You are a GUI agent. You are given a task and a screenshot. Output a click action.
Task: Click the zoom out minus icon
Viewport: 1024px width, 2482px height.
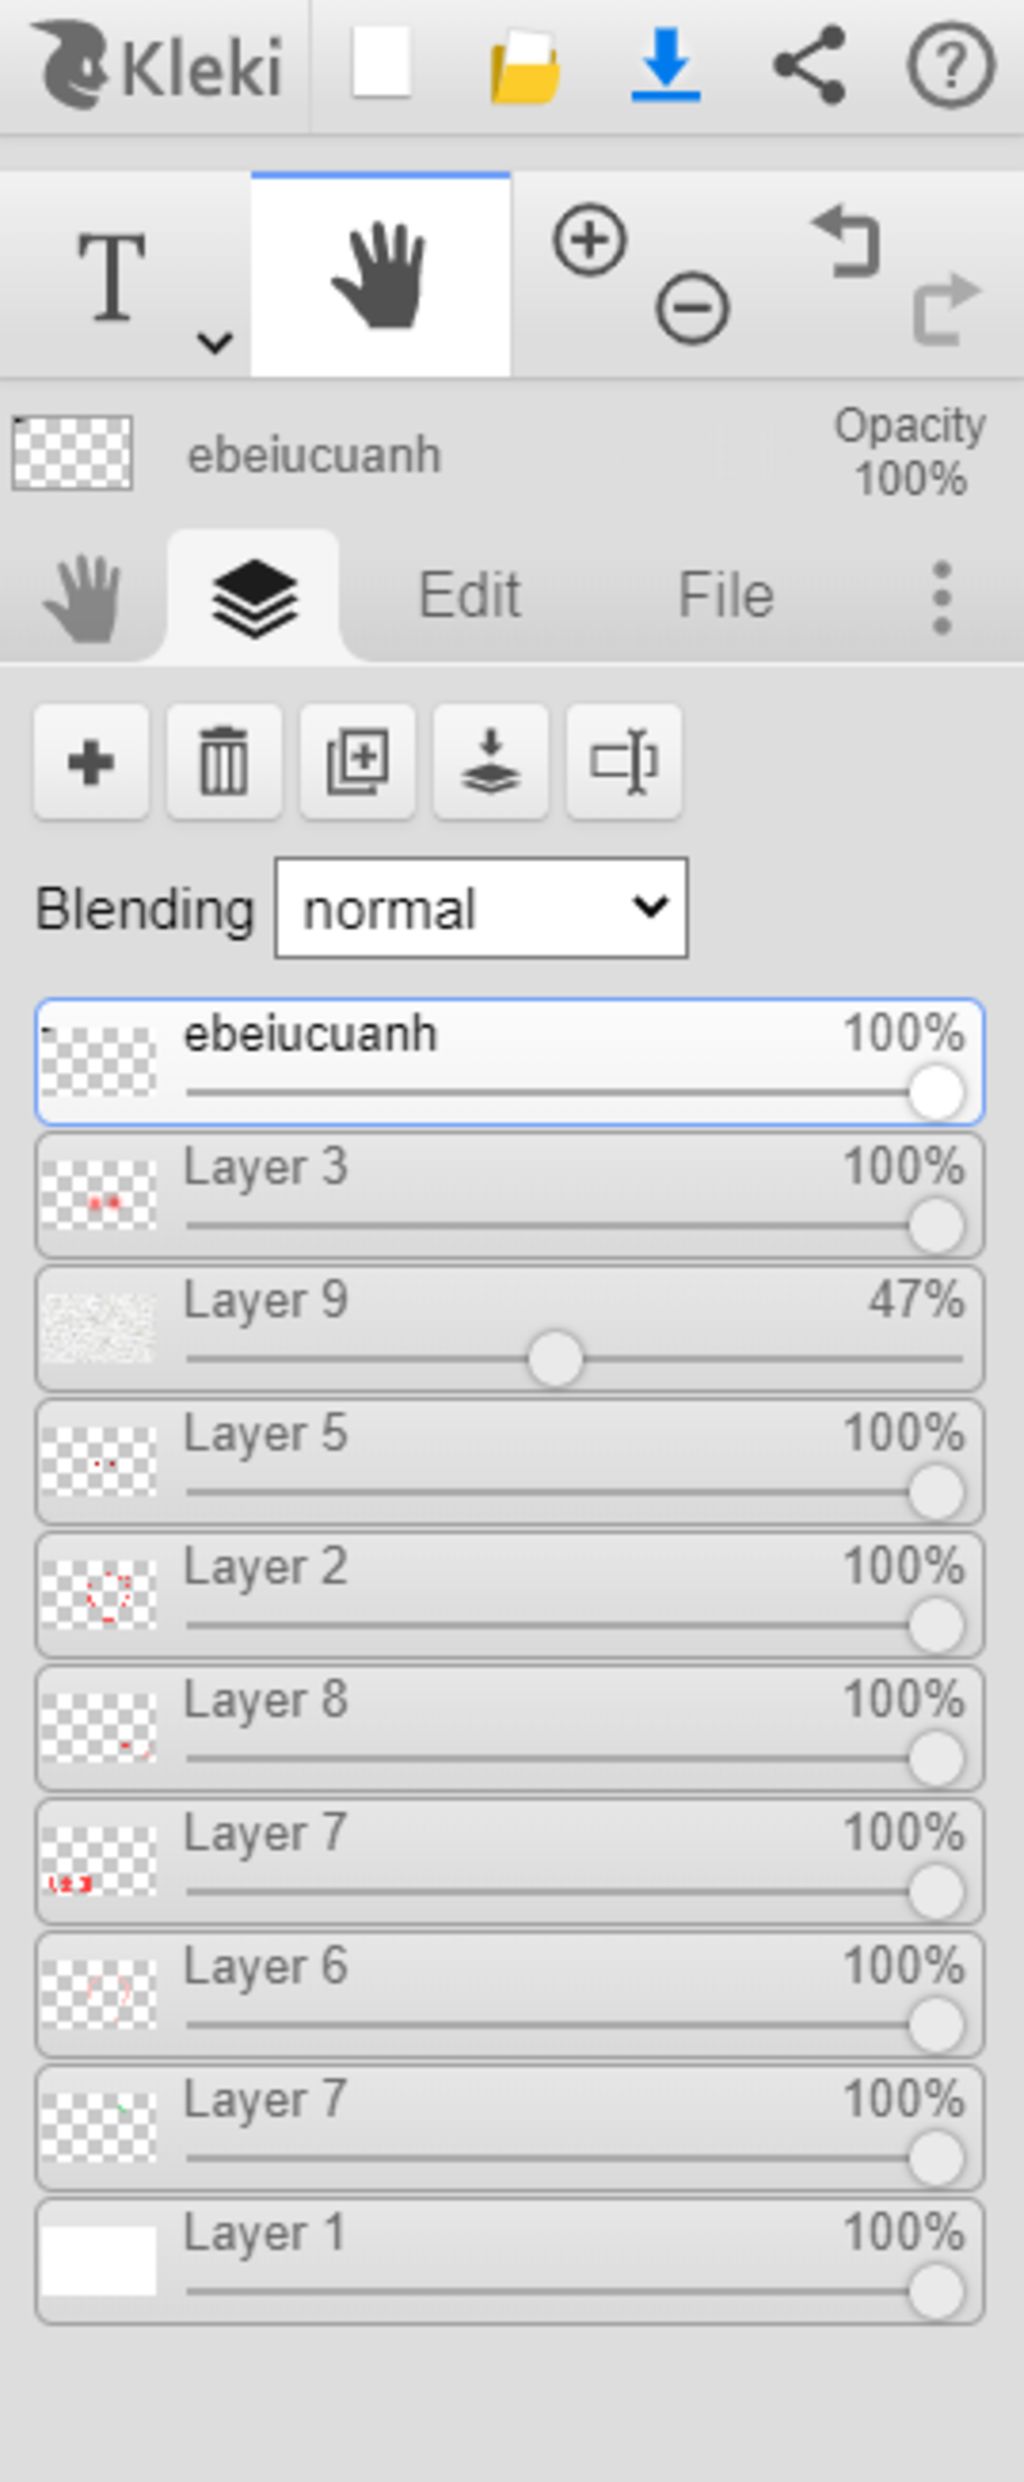[692, 307]
